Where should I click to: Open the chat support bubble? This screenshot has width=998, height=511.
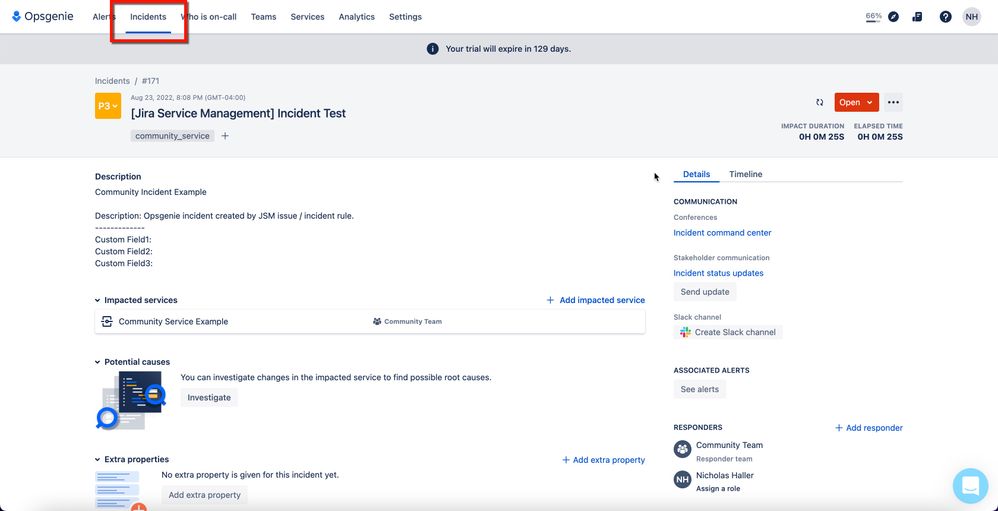tap(970, 486)
